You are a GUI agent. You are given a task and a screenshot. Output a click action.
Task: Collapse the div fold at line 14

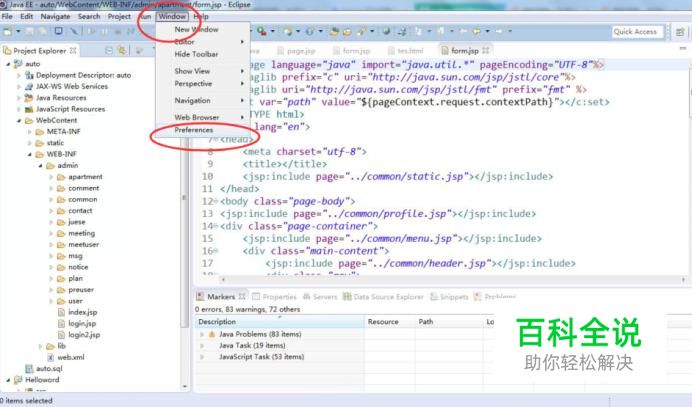click(216, 226)
